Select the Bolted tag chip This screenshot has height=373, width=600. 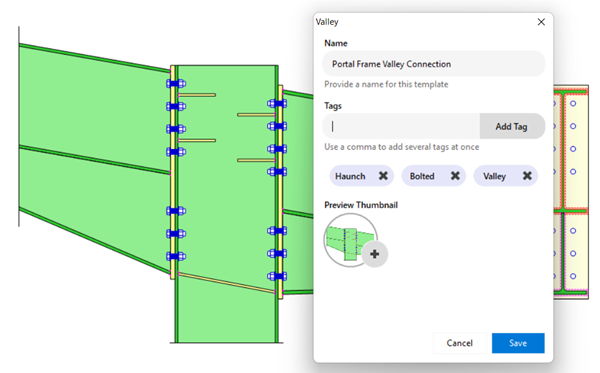click(x=434, y=176)
